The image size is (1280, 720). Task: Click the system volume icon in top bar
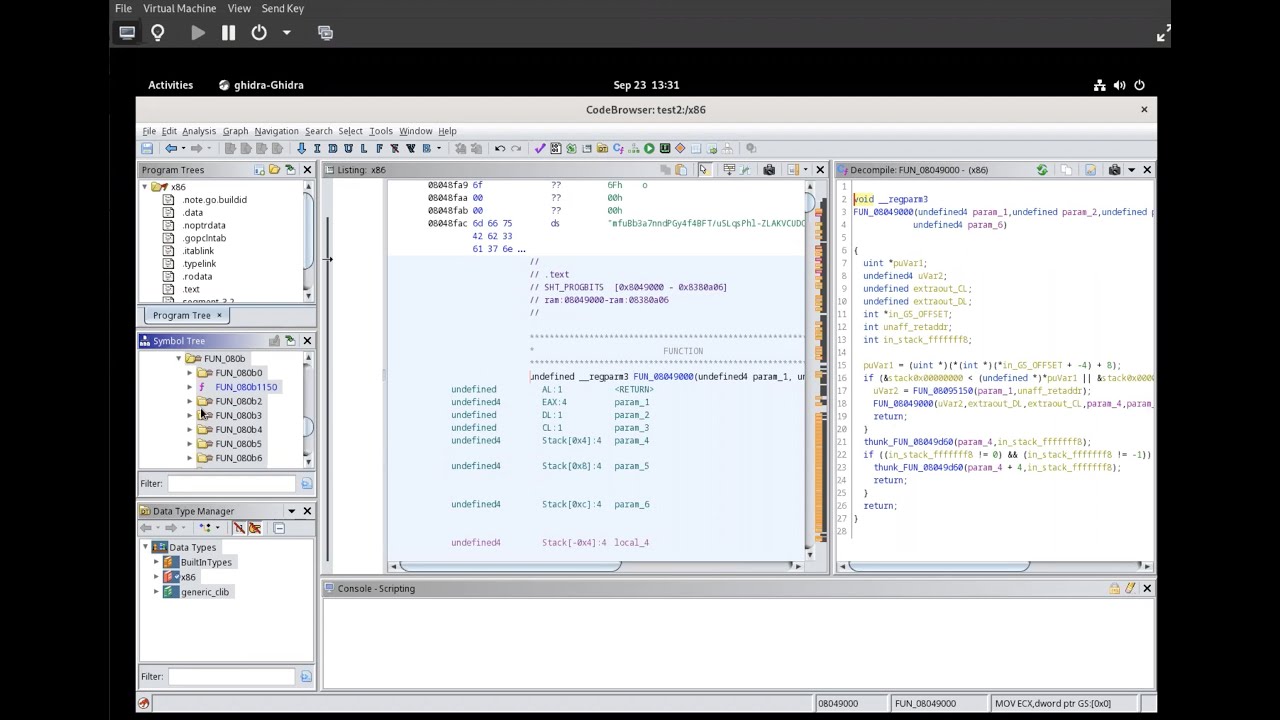[1119, 85]
